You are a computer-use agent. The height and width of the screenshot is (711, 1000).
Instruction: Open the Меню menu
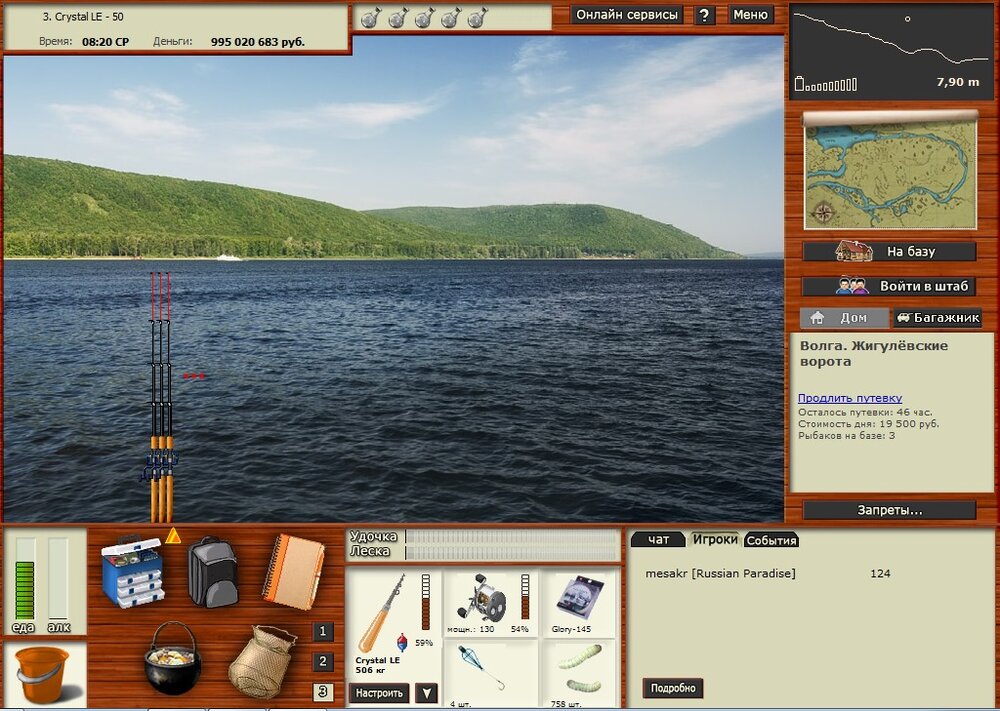point(750,15)
